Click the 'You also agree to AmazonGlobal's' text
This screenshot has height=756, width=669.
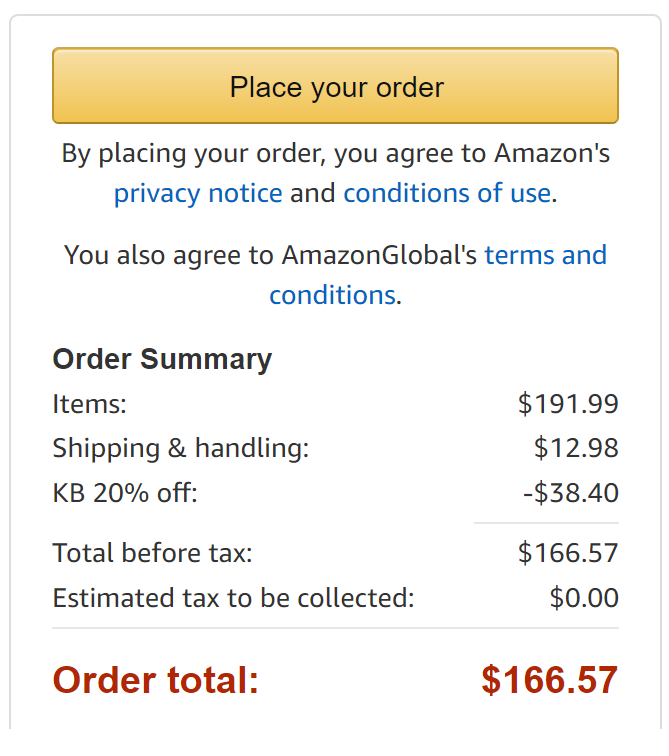point(270,255)
